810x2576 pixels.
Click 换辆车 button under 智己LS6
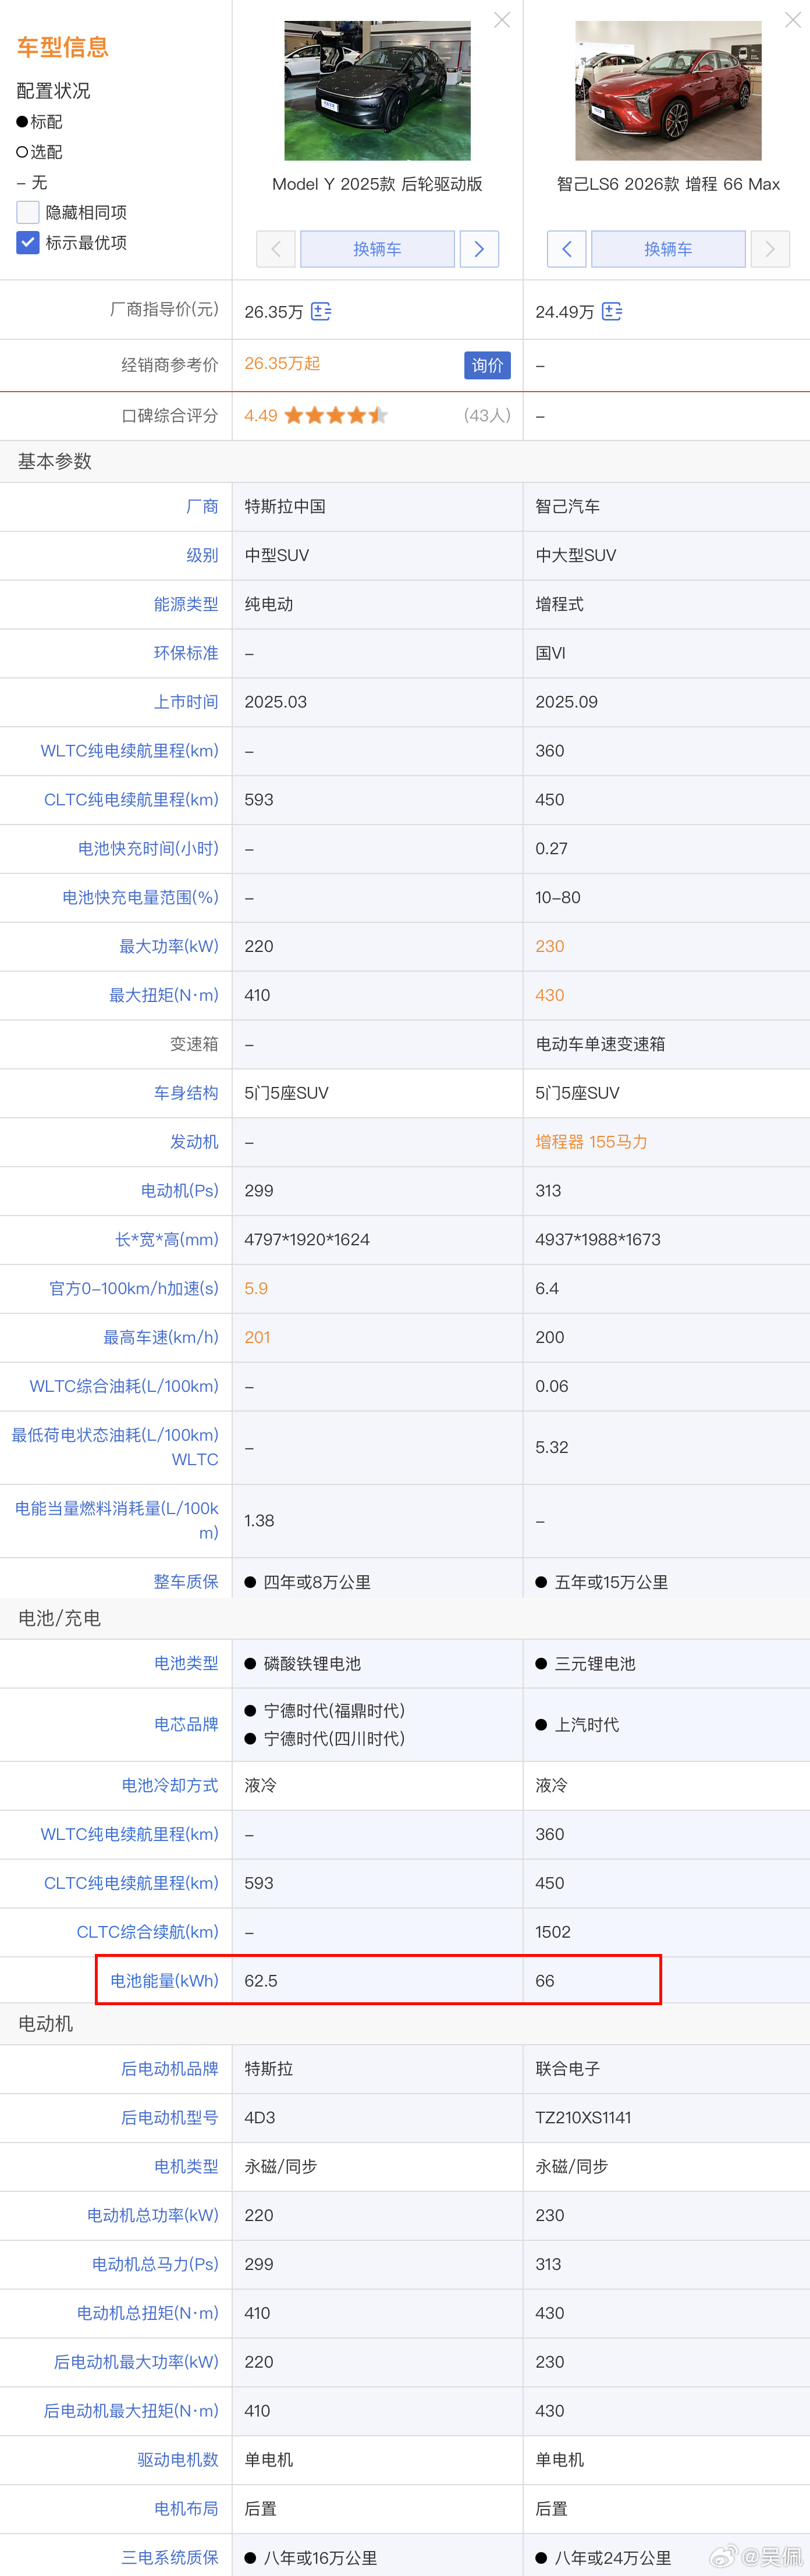click(669, 249)
